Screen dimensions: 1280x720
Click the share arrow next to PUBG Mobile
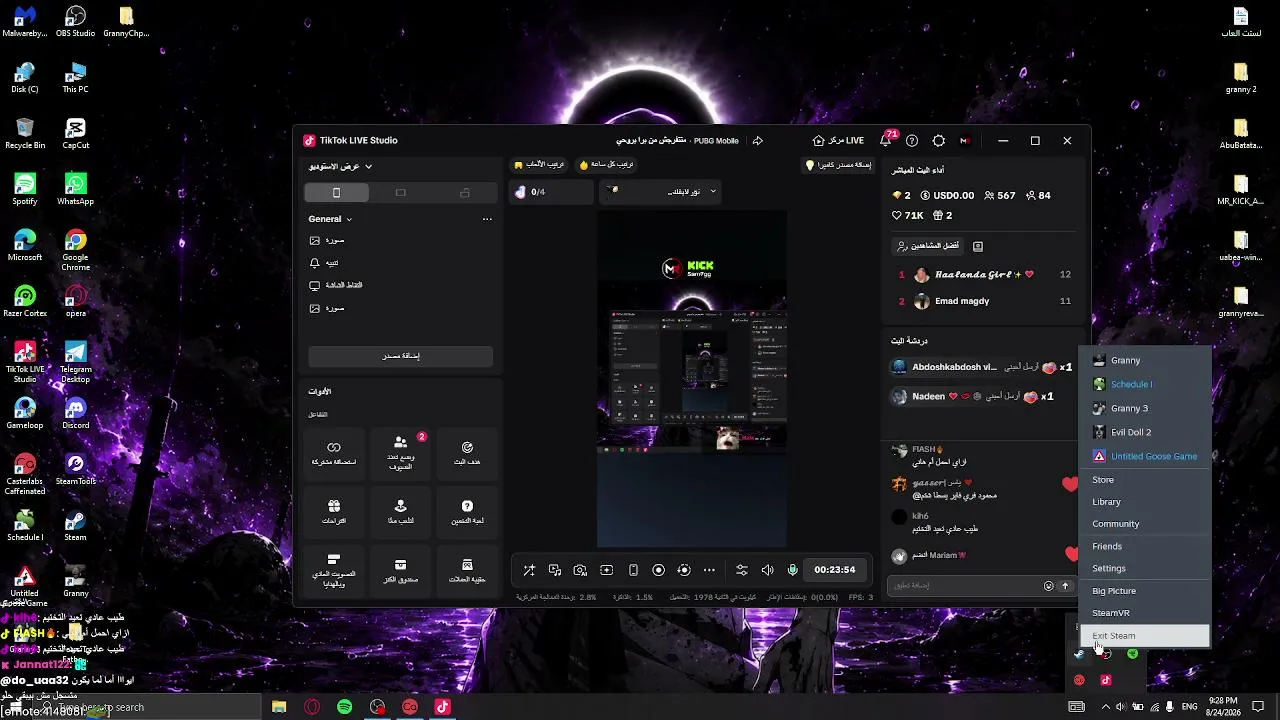point(757,141)
